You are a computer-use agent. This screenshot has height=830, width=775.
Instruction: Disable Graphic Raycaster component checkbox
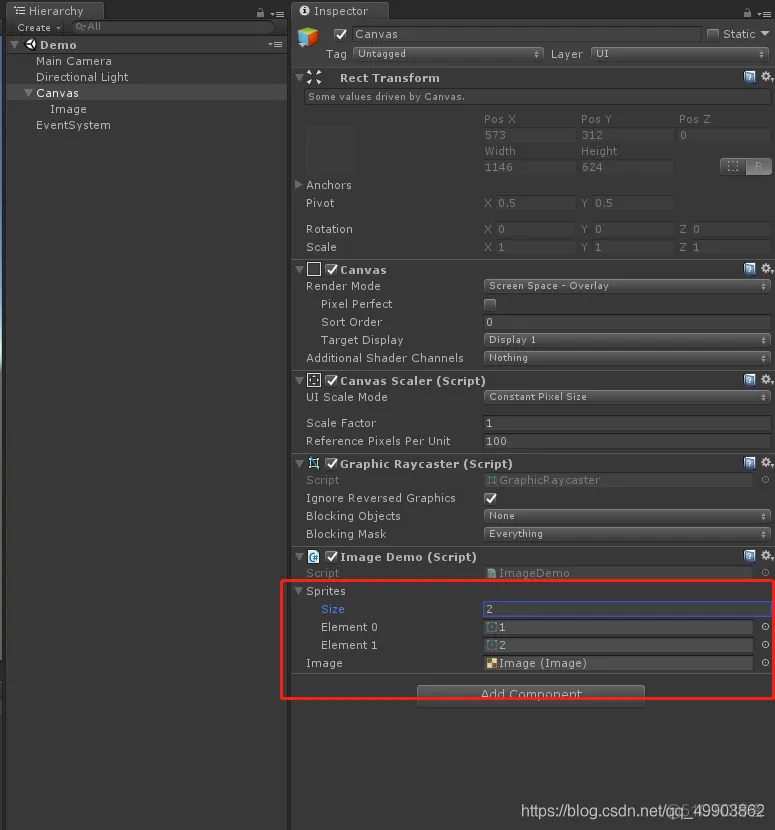[x=331, y=464]
